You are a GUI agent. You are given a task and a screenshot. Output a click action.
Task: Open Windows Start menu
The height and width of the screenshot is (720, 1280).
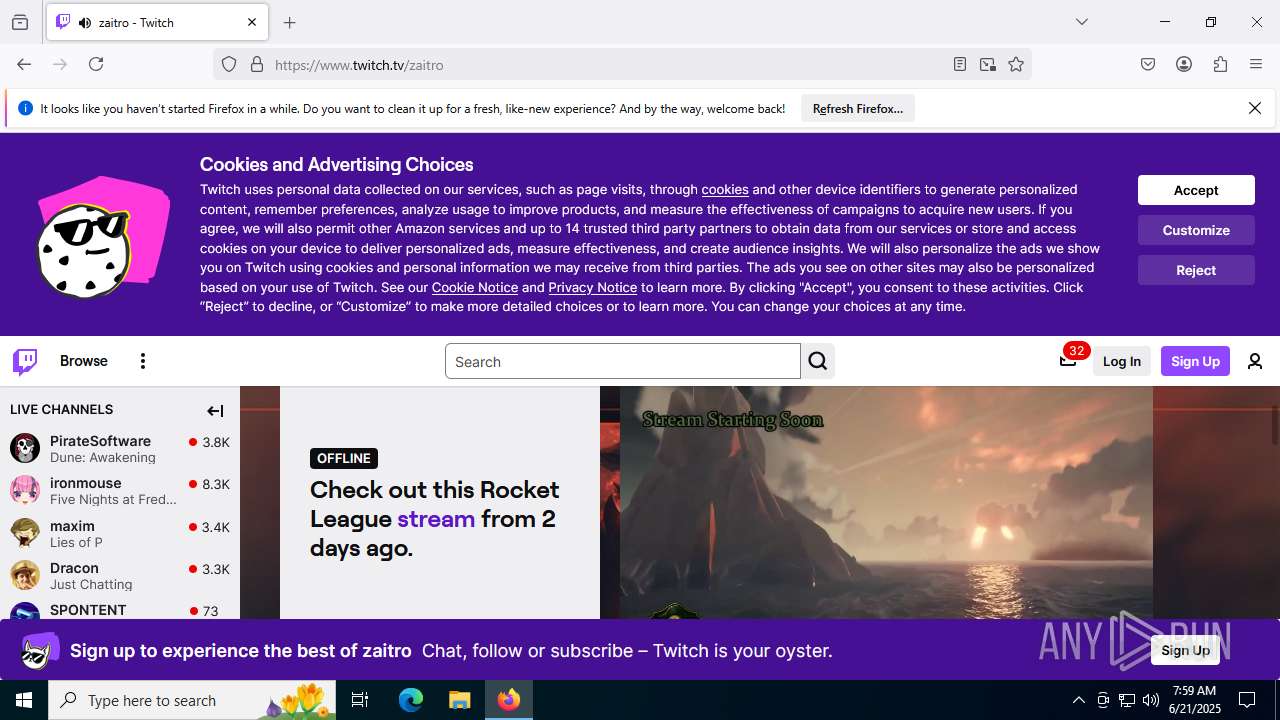(x=24, y=700)
